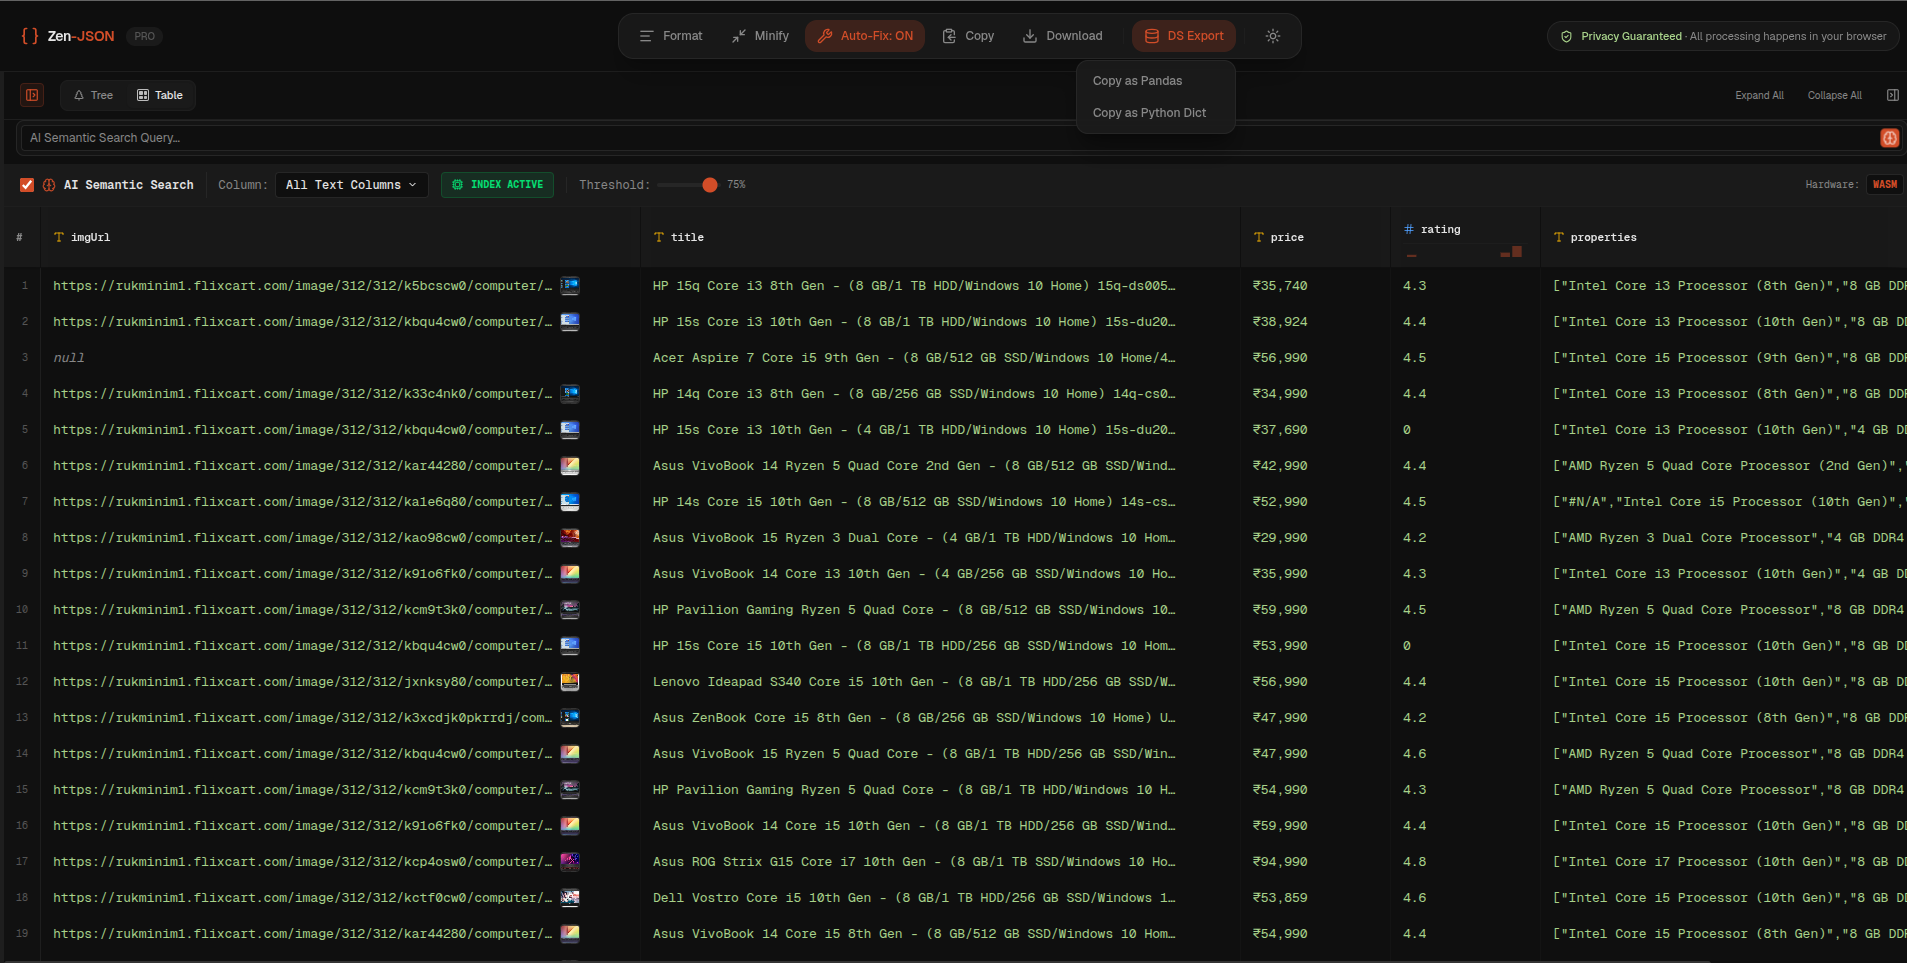Click the WASM hardware badge
The height and width of the screenshot is (963, 1907).
tap(1884, 185)
